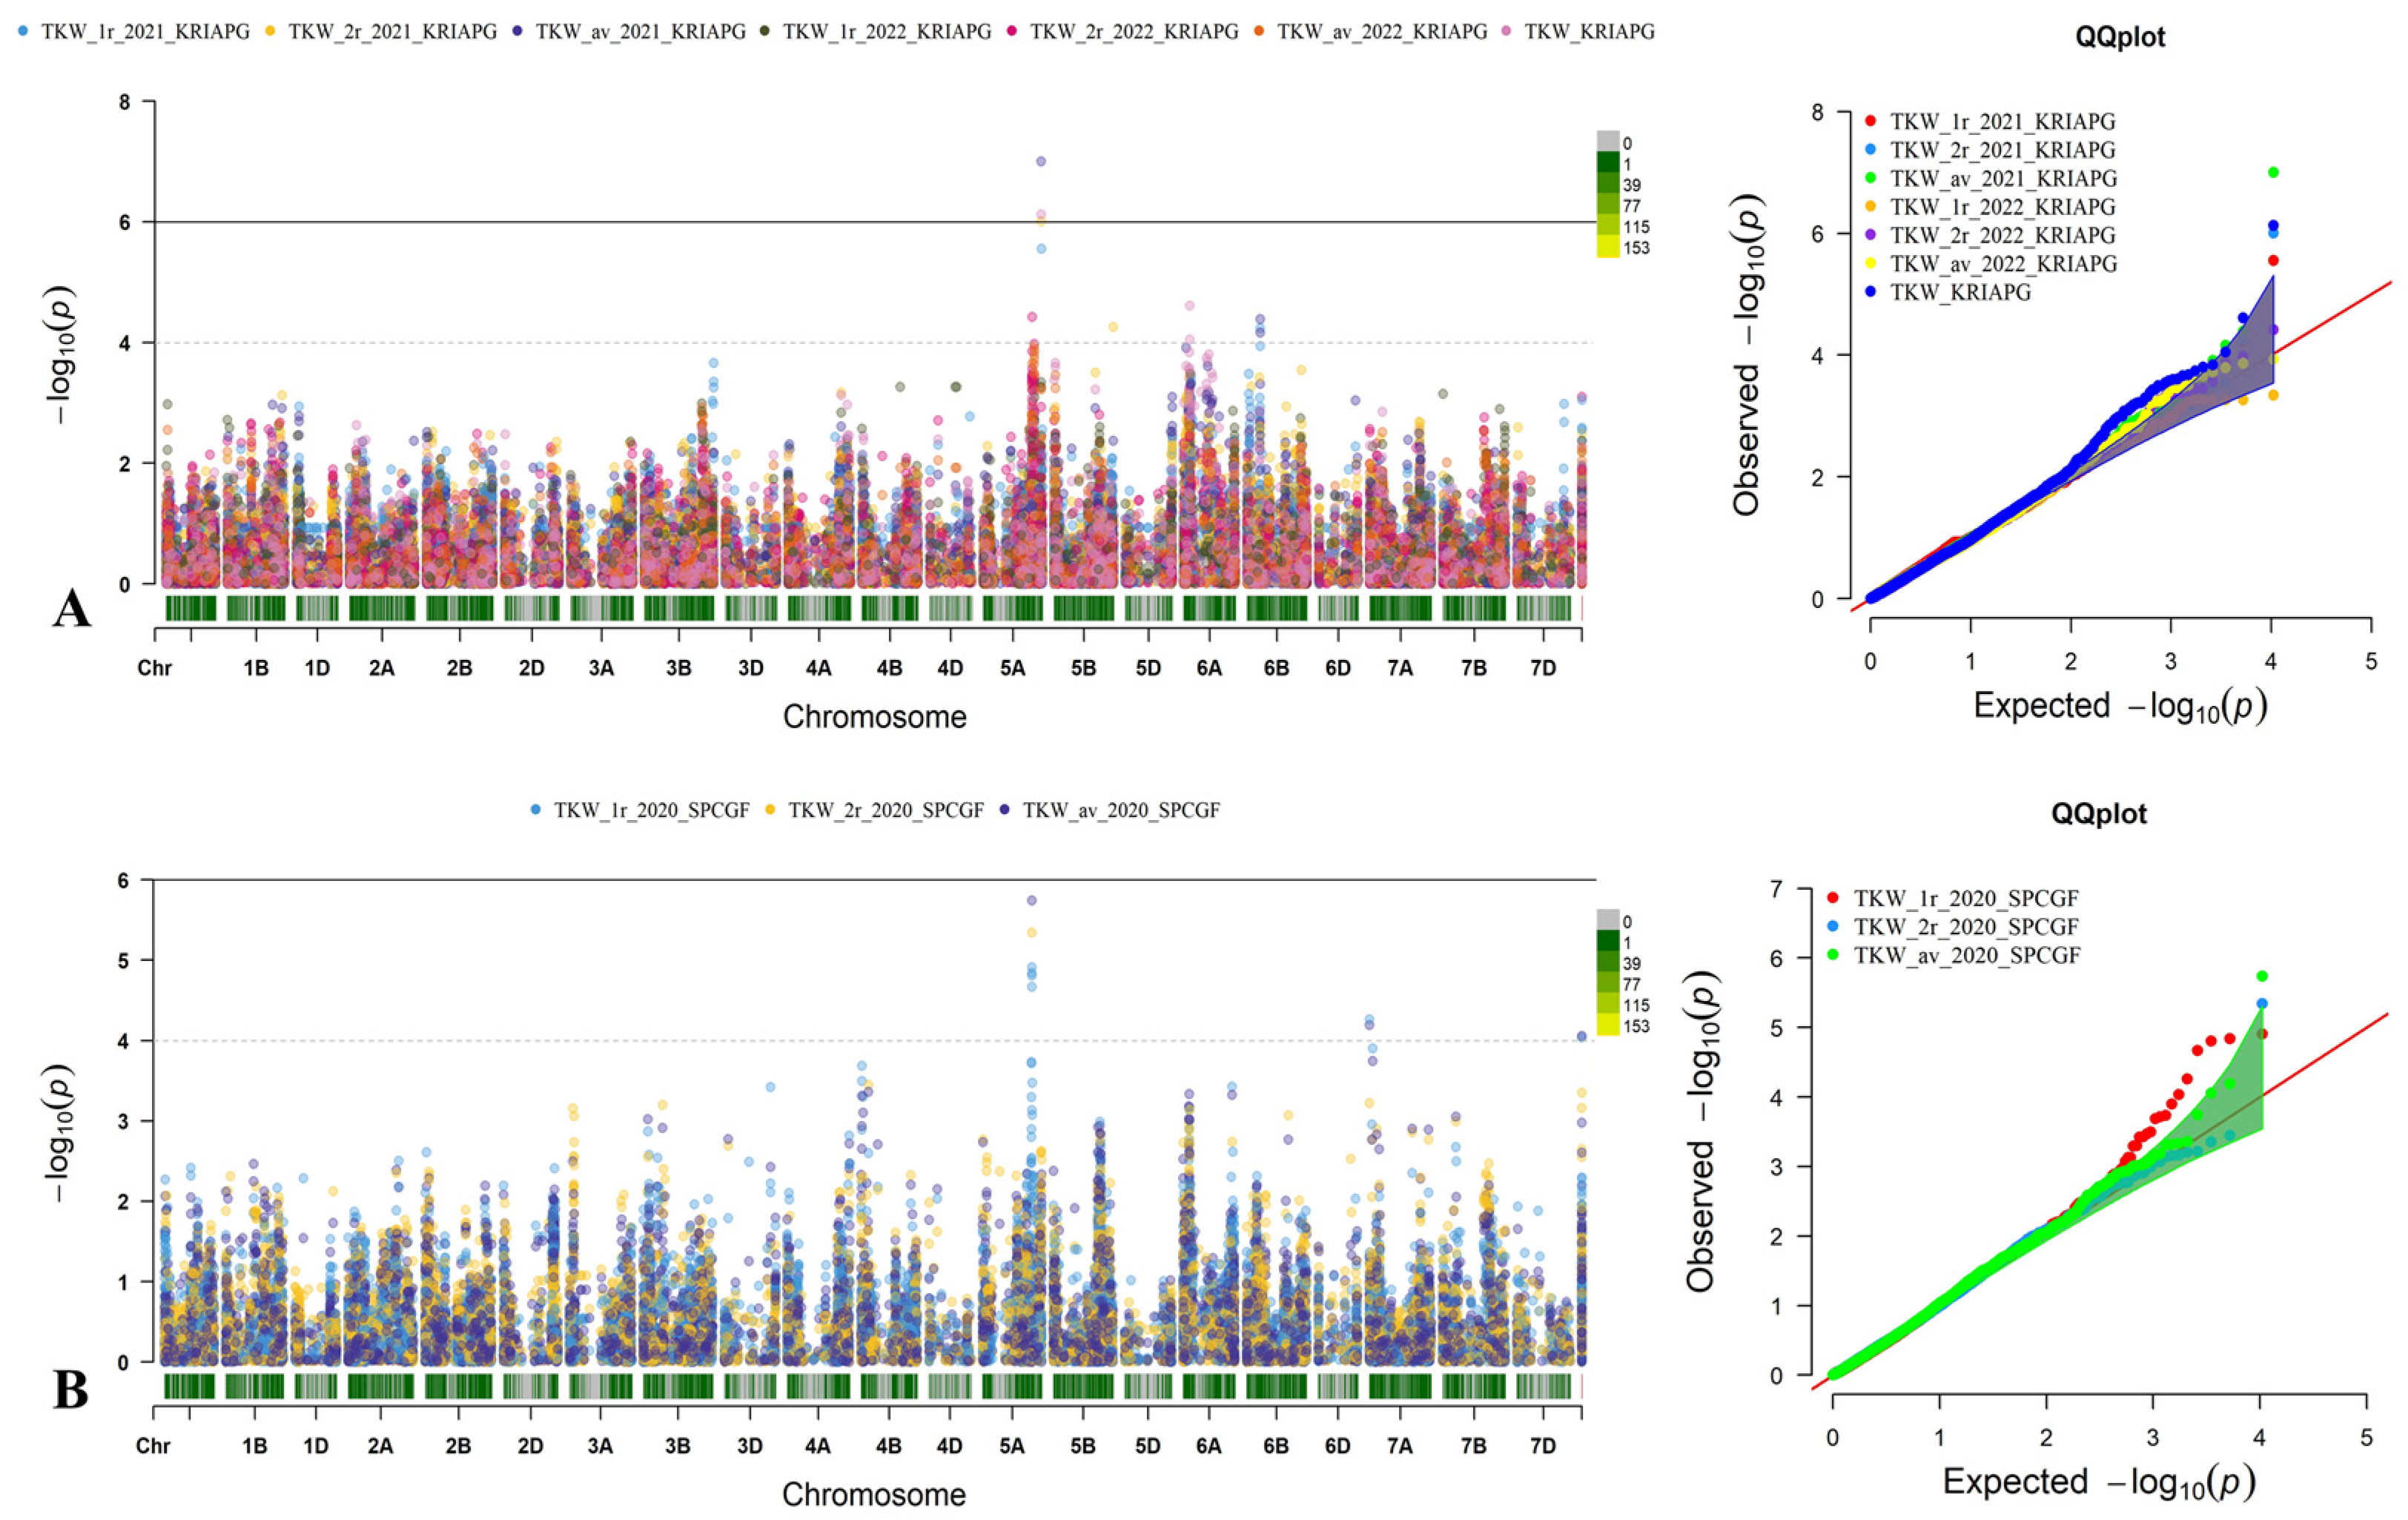Click the yellow 153 density swatch in panel A
This screenshot has height=1520, width=2408.
click(1607, 248)
